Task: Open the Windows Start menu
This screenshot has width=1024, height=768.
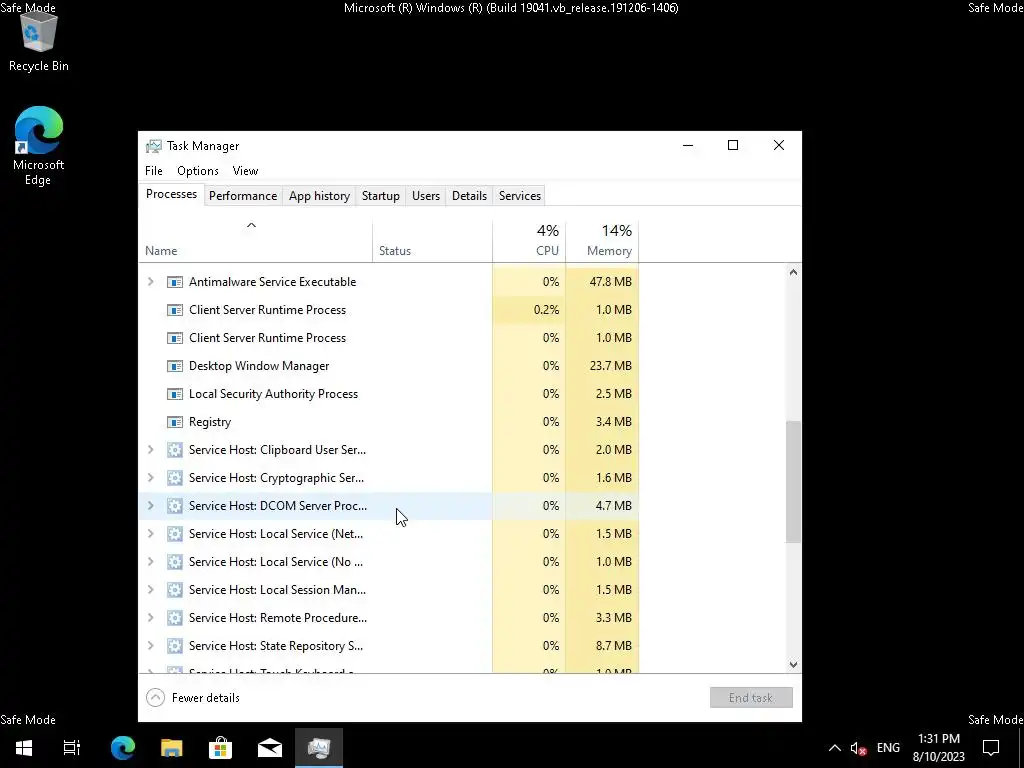Action: point(24,748)
